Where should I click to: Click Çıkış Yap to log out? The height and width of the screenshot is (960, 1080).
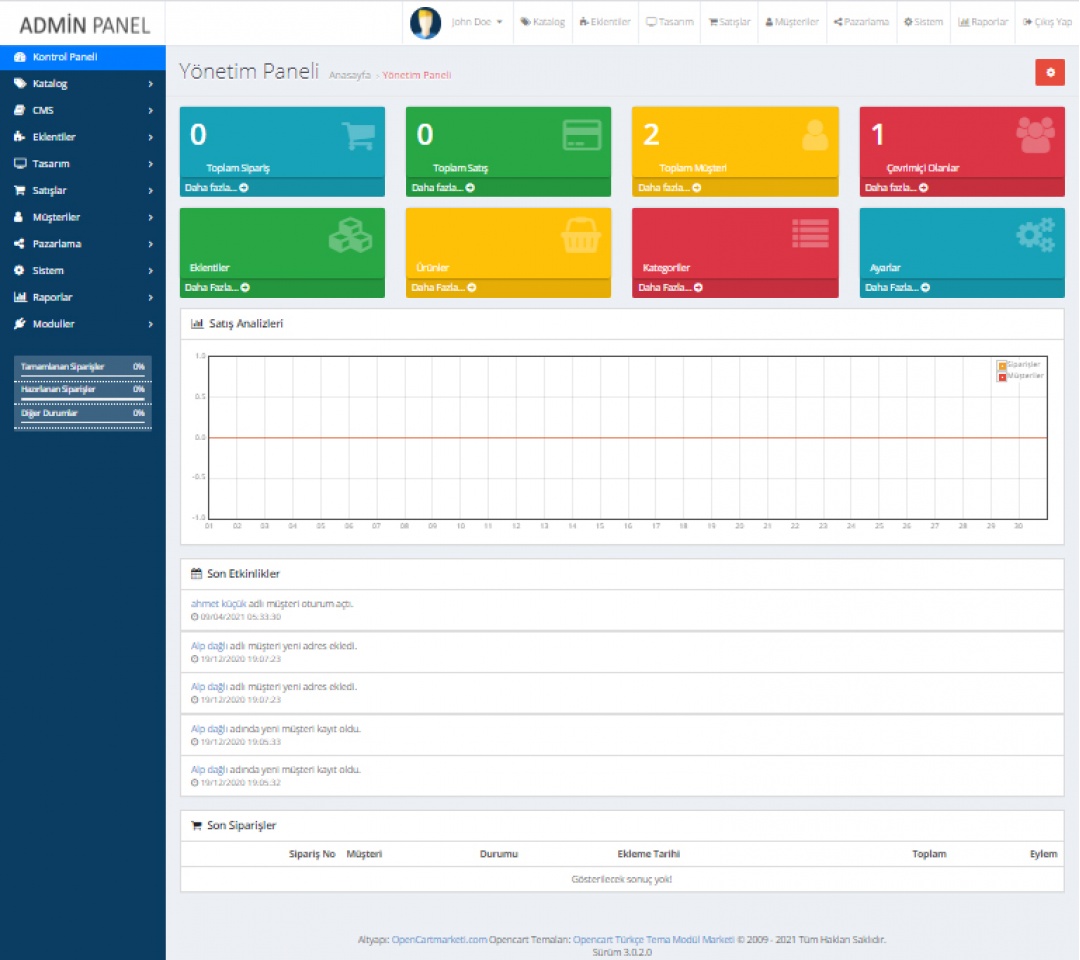[1047, 22]
